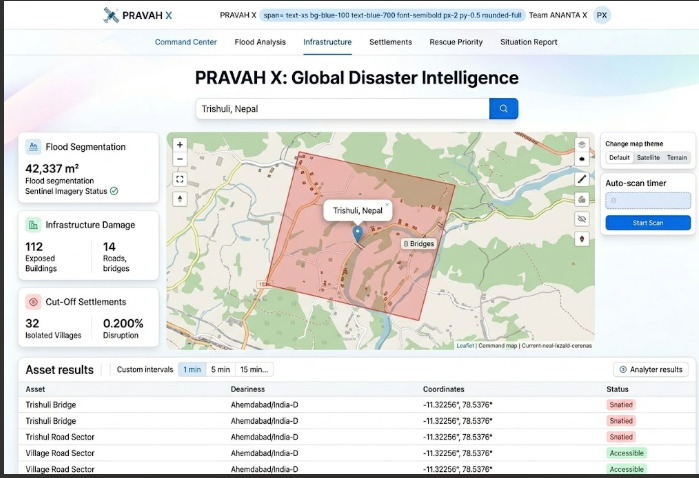Close the Trishuli, Nepal map popup
This screenshot has width=699, height=478.
tap(387, 205)
